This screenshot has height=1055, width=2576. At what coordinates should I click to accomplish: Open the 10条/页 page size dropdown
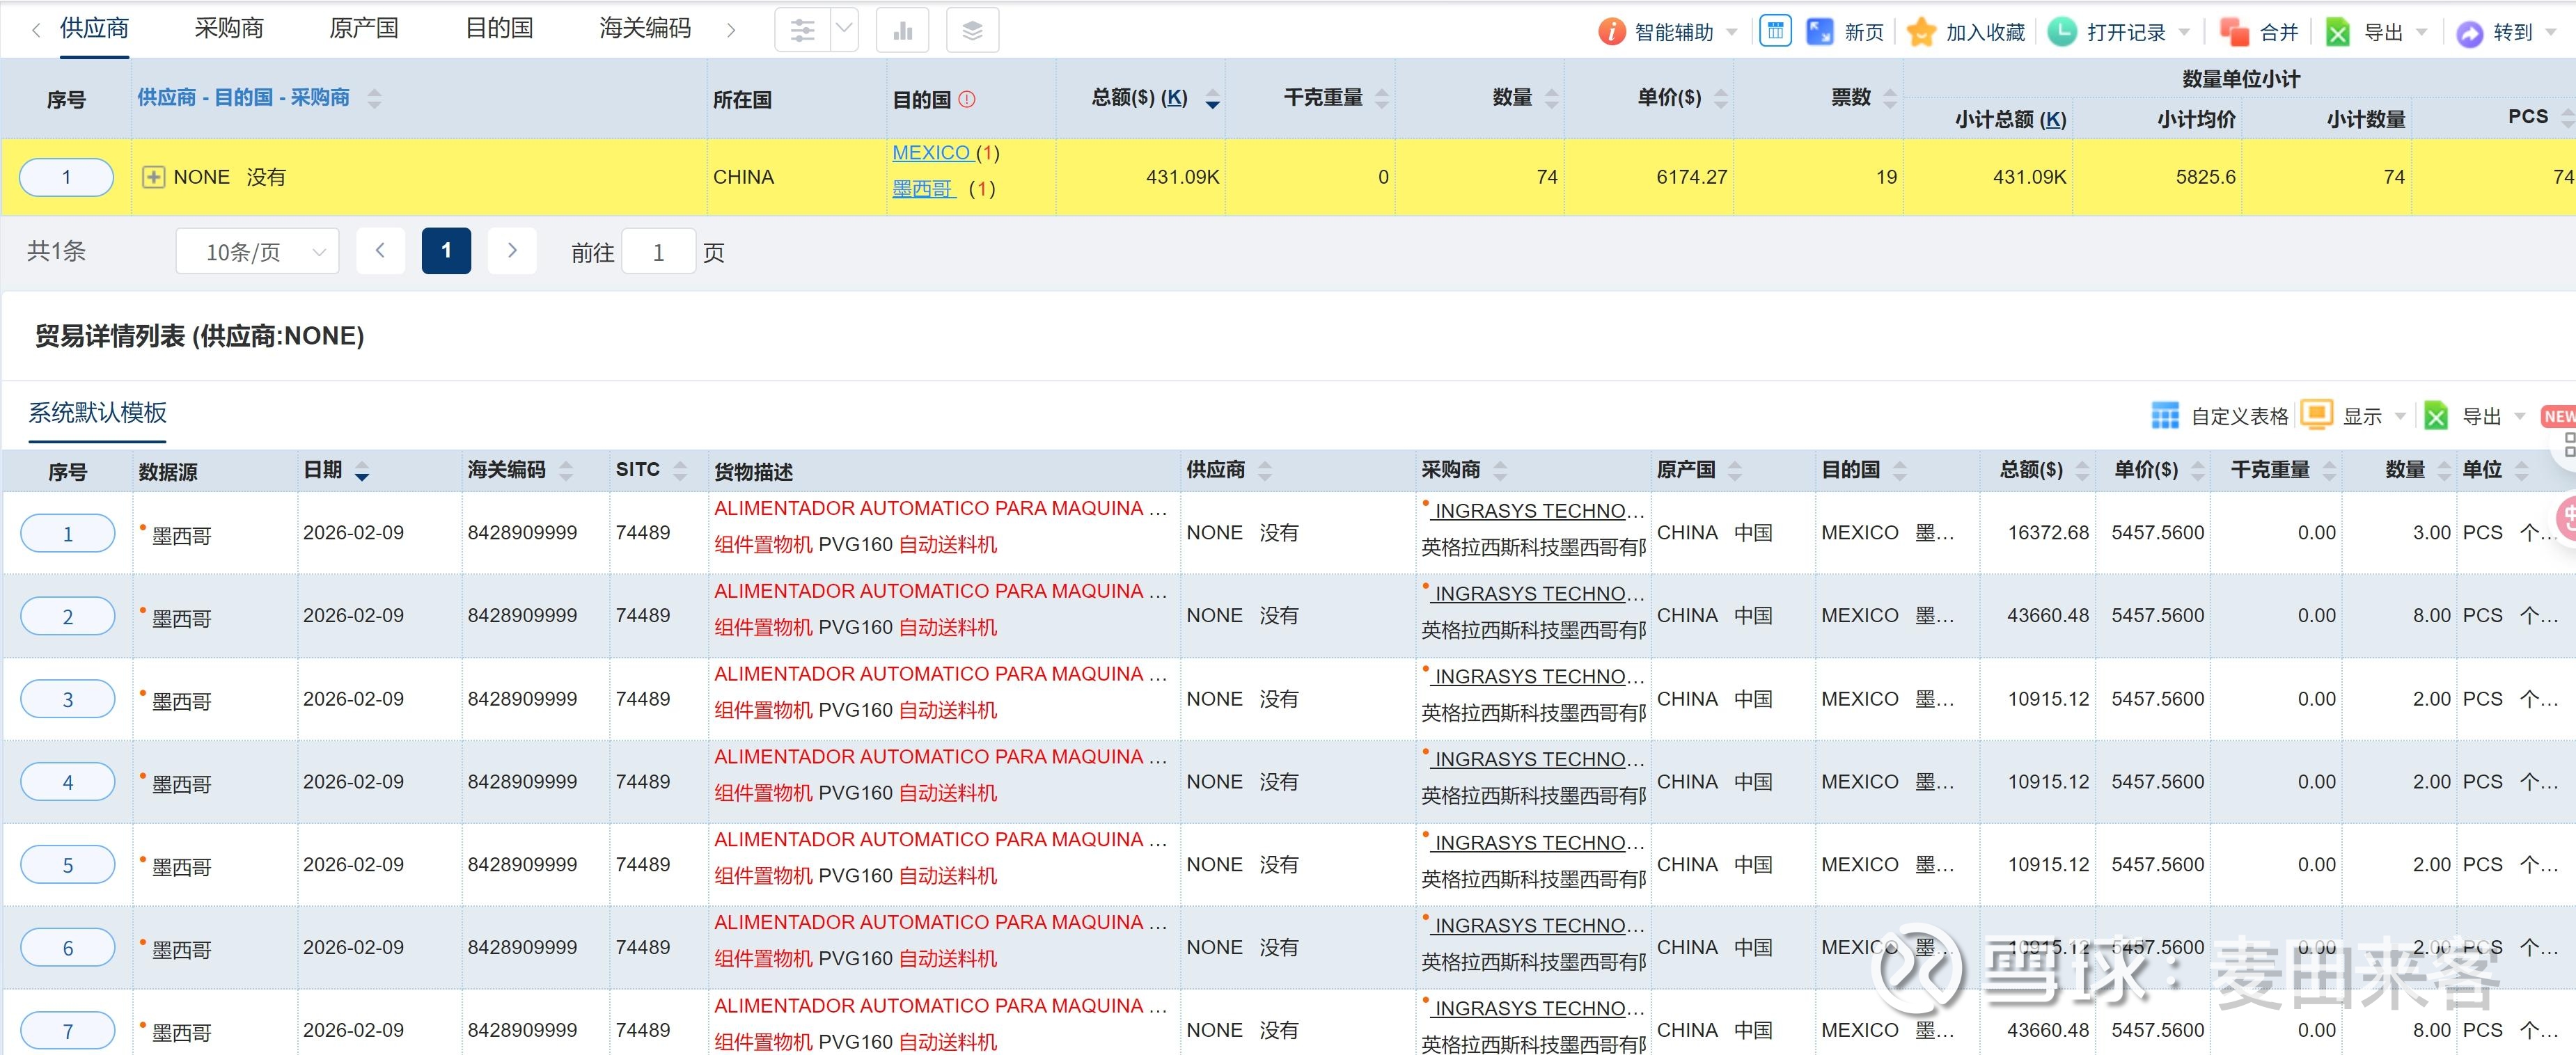[257, 252]
